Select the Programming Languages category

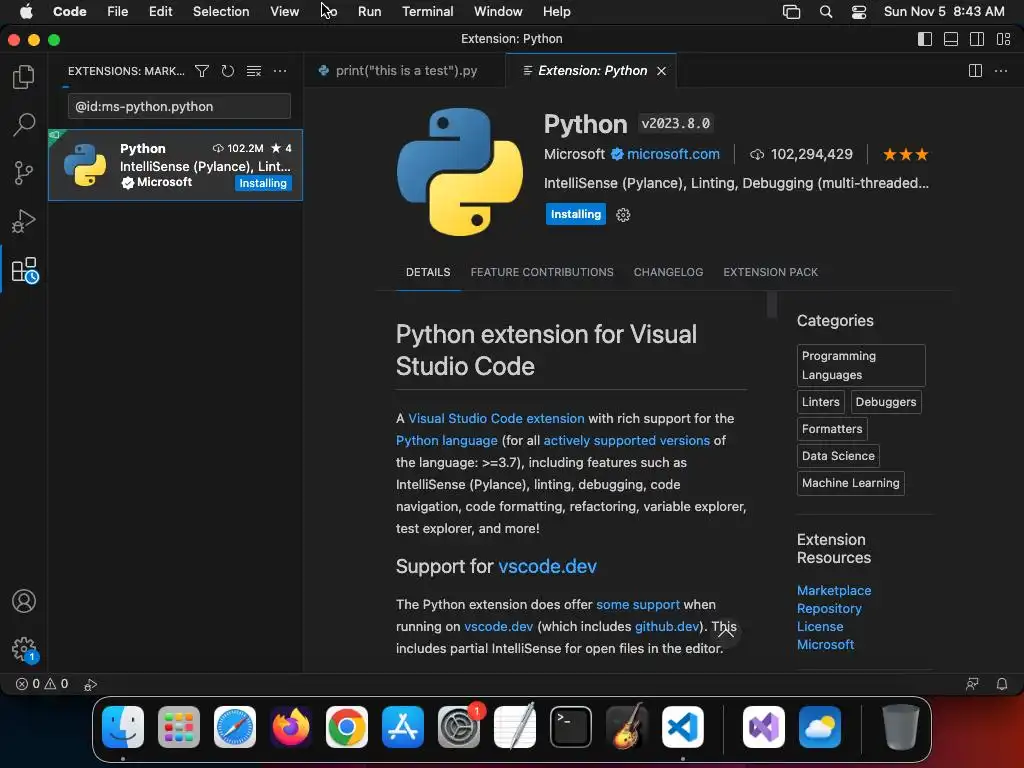861,366
